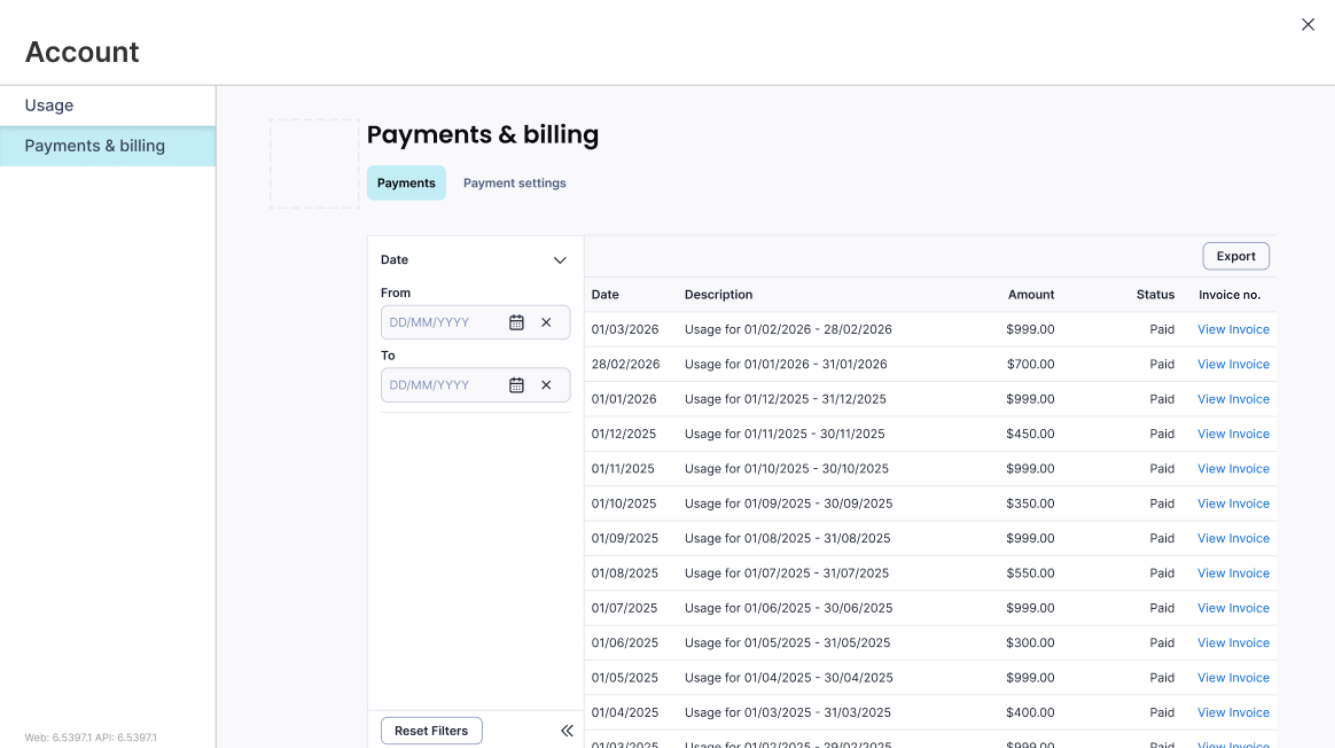
Task: Click 'Usage for 01/07/2025 - 31/07/2025' description
Action: click(787, 574)
